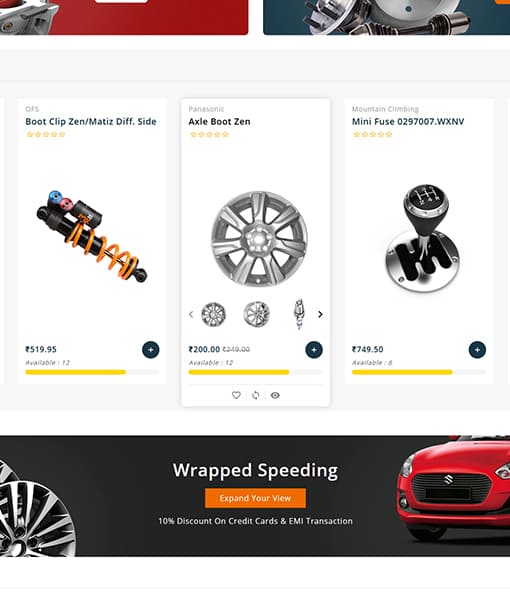Click shock absorber product image
Viewport: 510px width, 600px height.
[x=92, y=236]
